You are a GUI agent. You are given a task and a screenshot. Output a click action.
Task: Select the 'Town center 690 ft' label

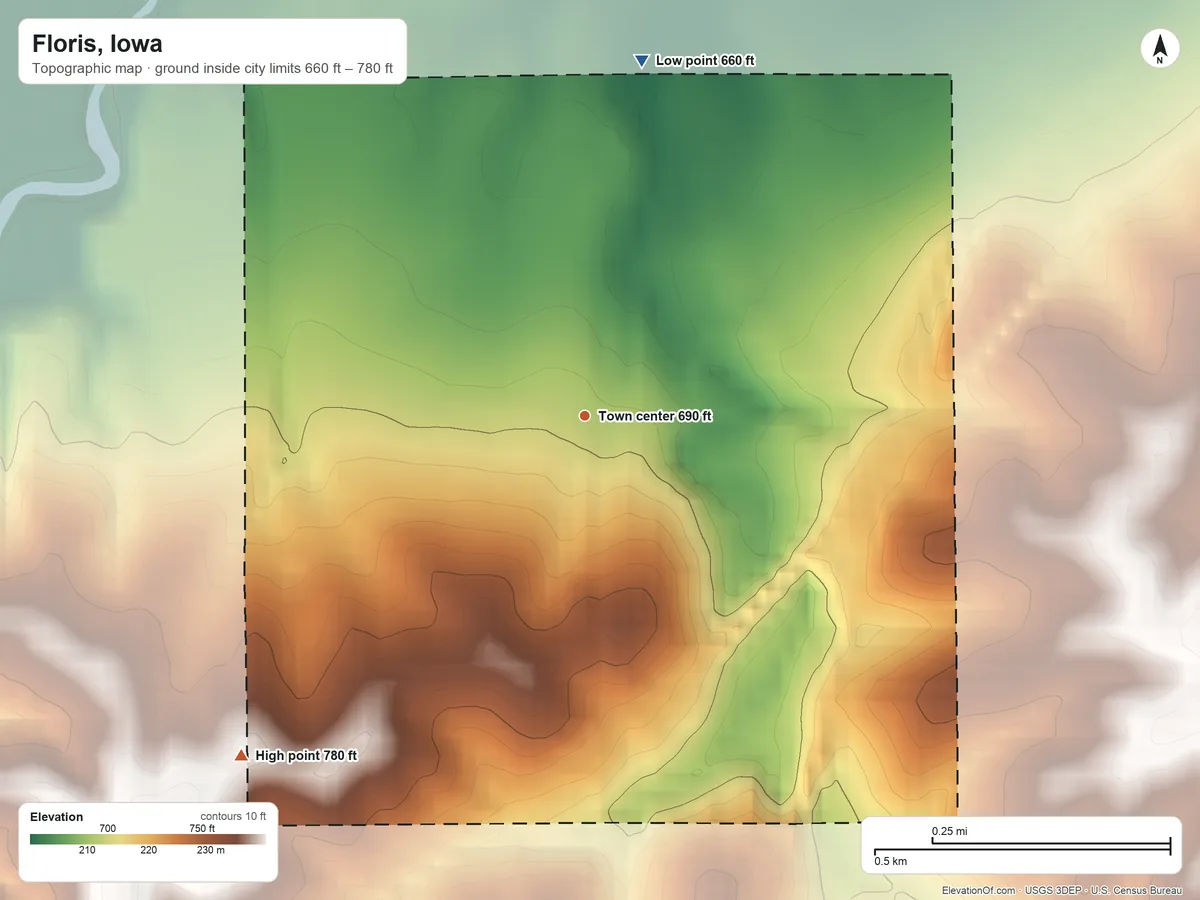tap(655, 416)
